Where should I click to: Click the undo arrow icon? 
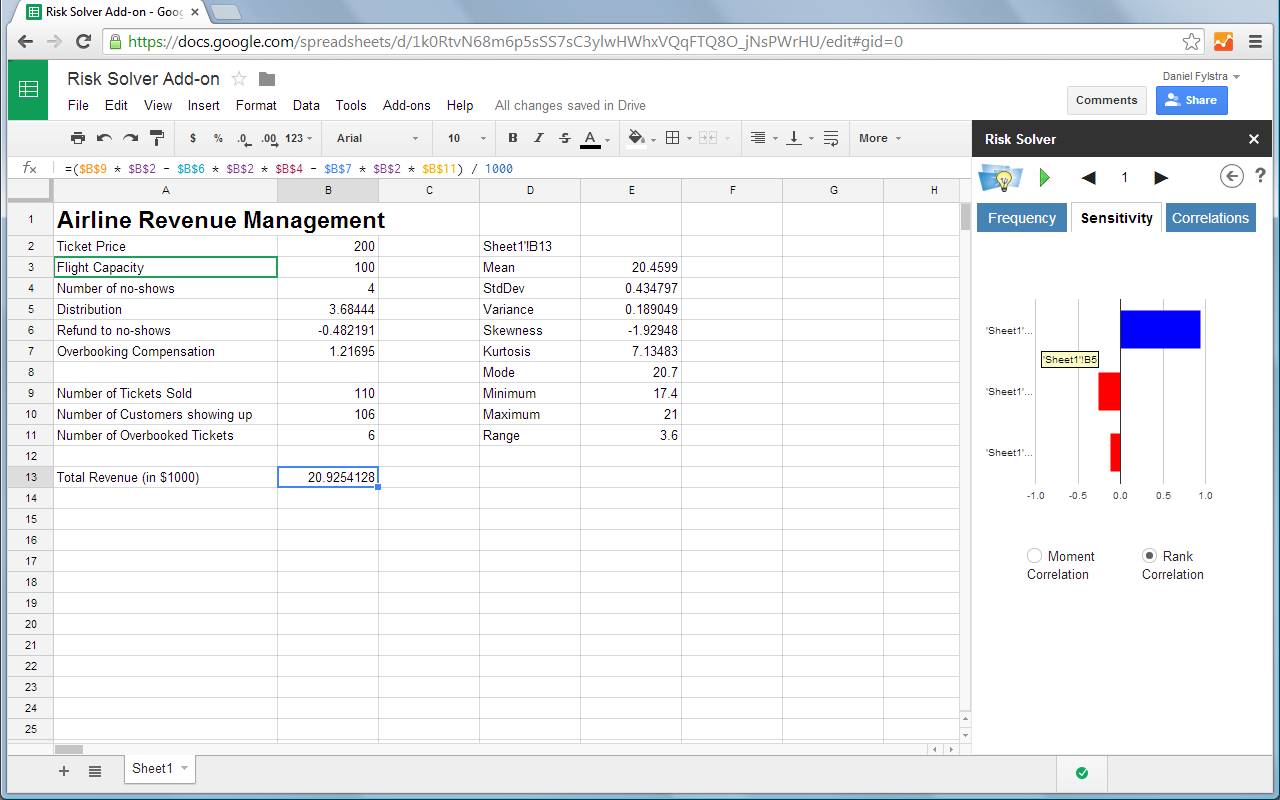(104, 138)
